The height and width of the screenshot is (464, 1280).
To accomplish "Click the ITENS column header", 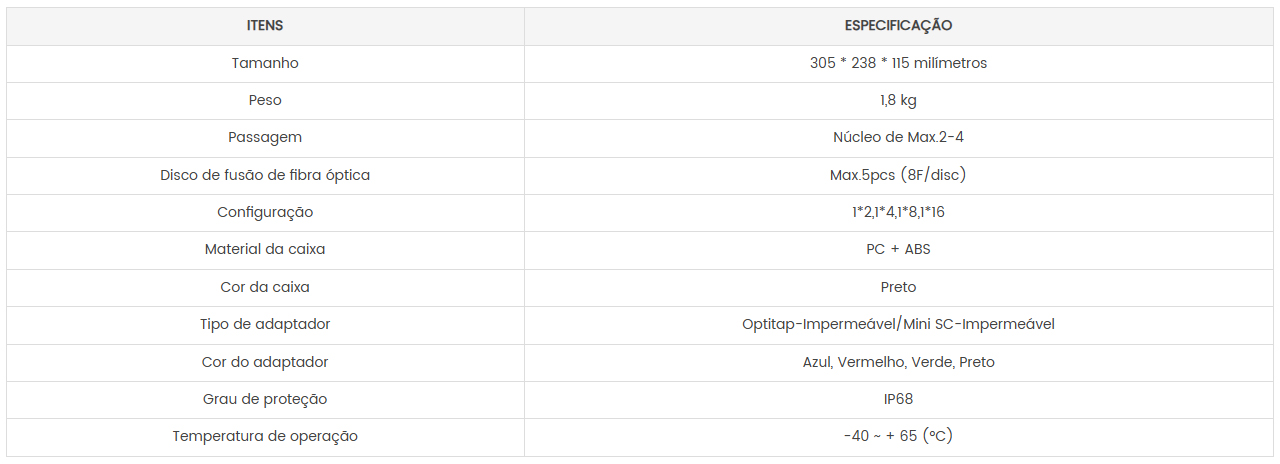I will pyautogui.click(x=265, y=26).
